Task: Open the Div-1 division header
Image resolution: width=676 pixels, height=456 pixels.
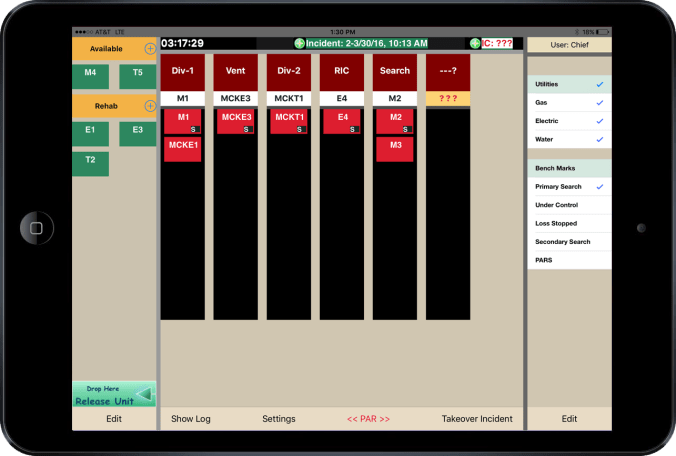Action: click(182, 72)
